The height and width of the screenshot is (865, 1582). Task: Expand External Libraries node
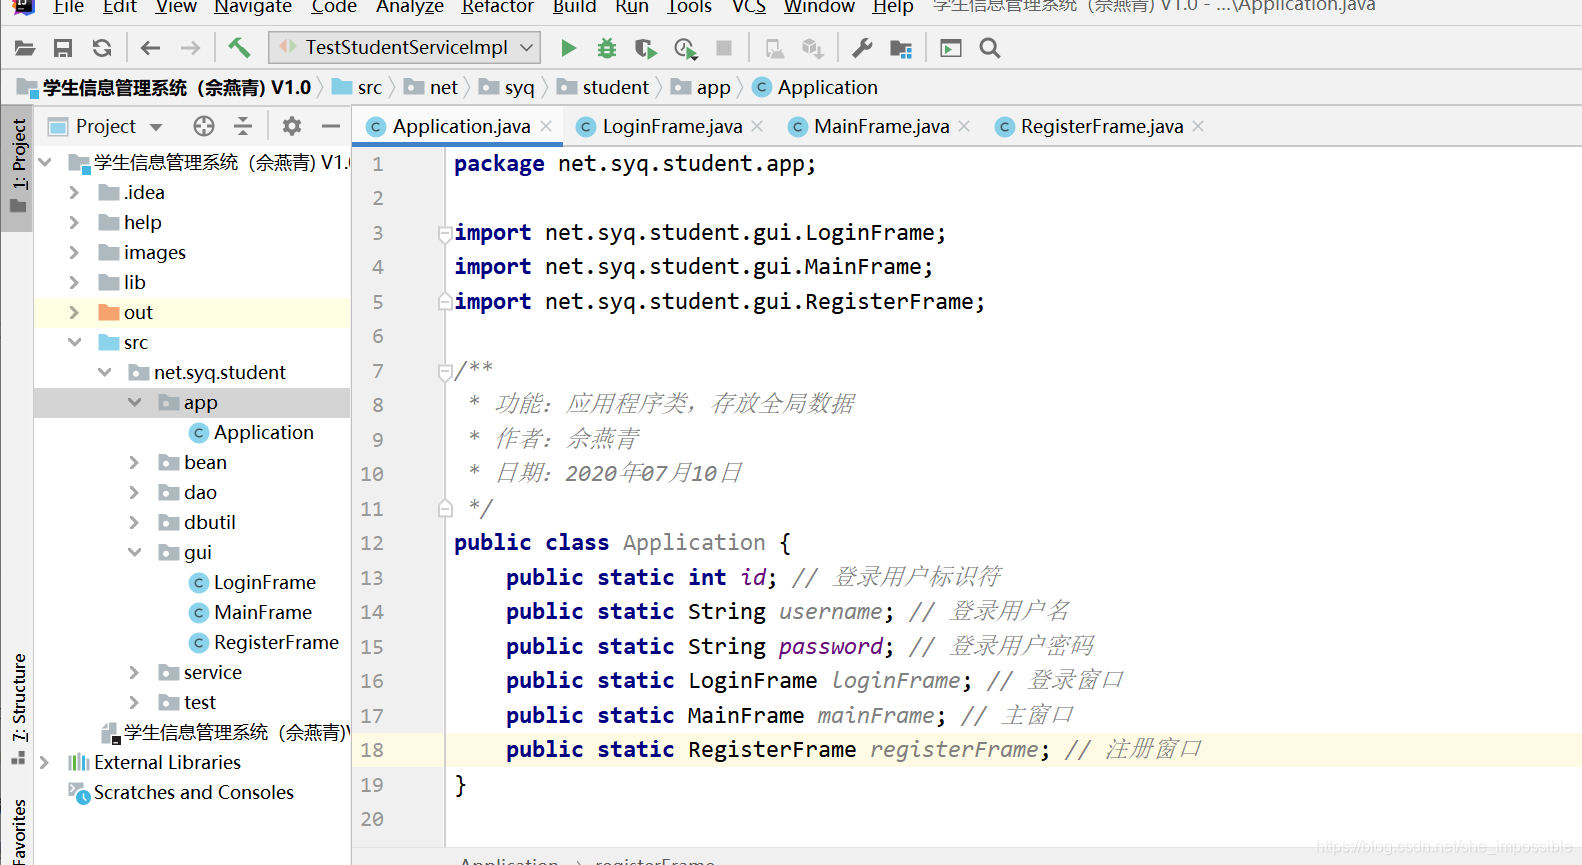[44, 762]
